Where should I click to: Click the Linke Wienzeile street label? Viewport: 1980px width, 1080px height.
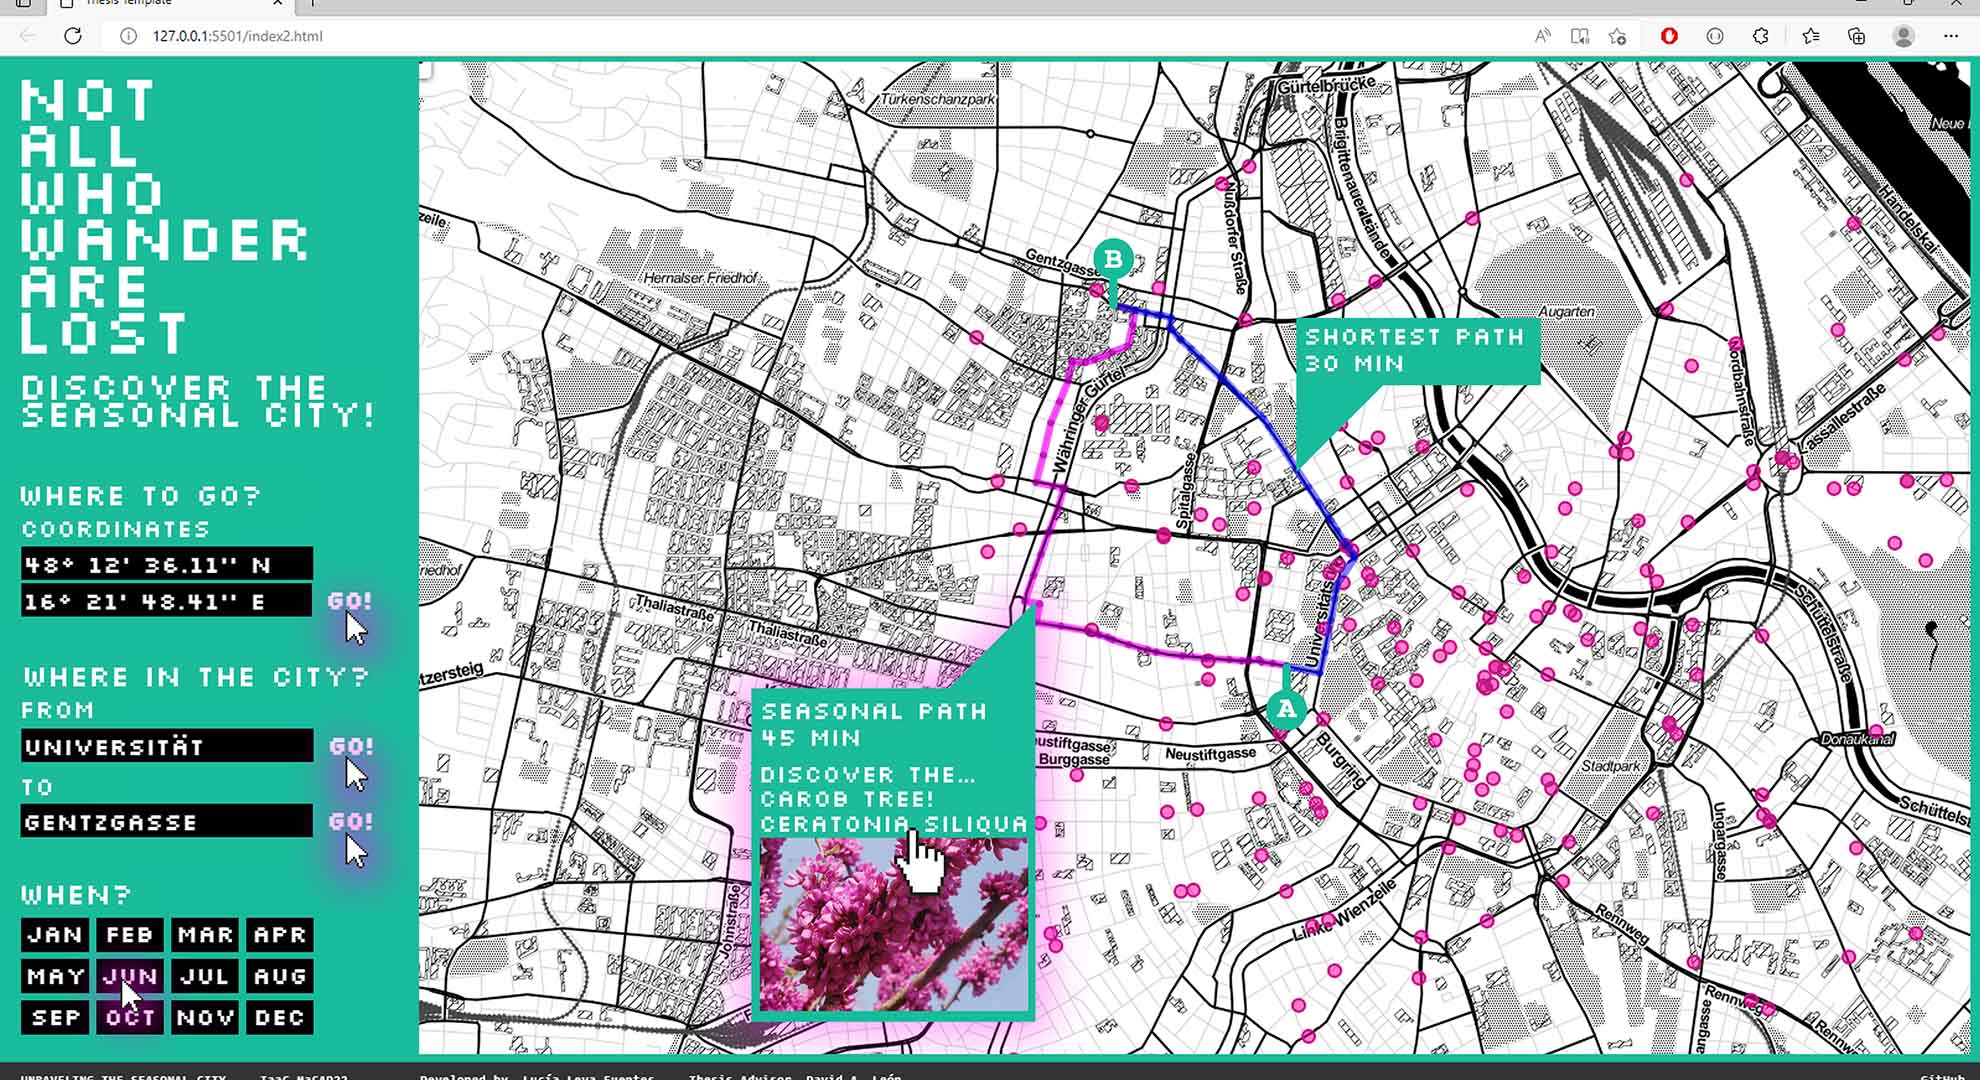pos(1344,911)
